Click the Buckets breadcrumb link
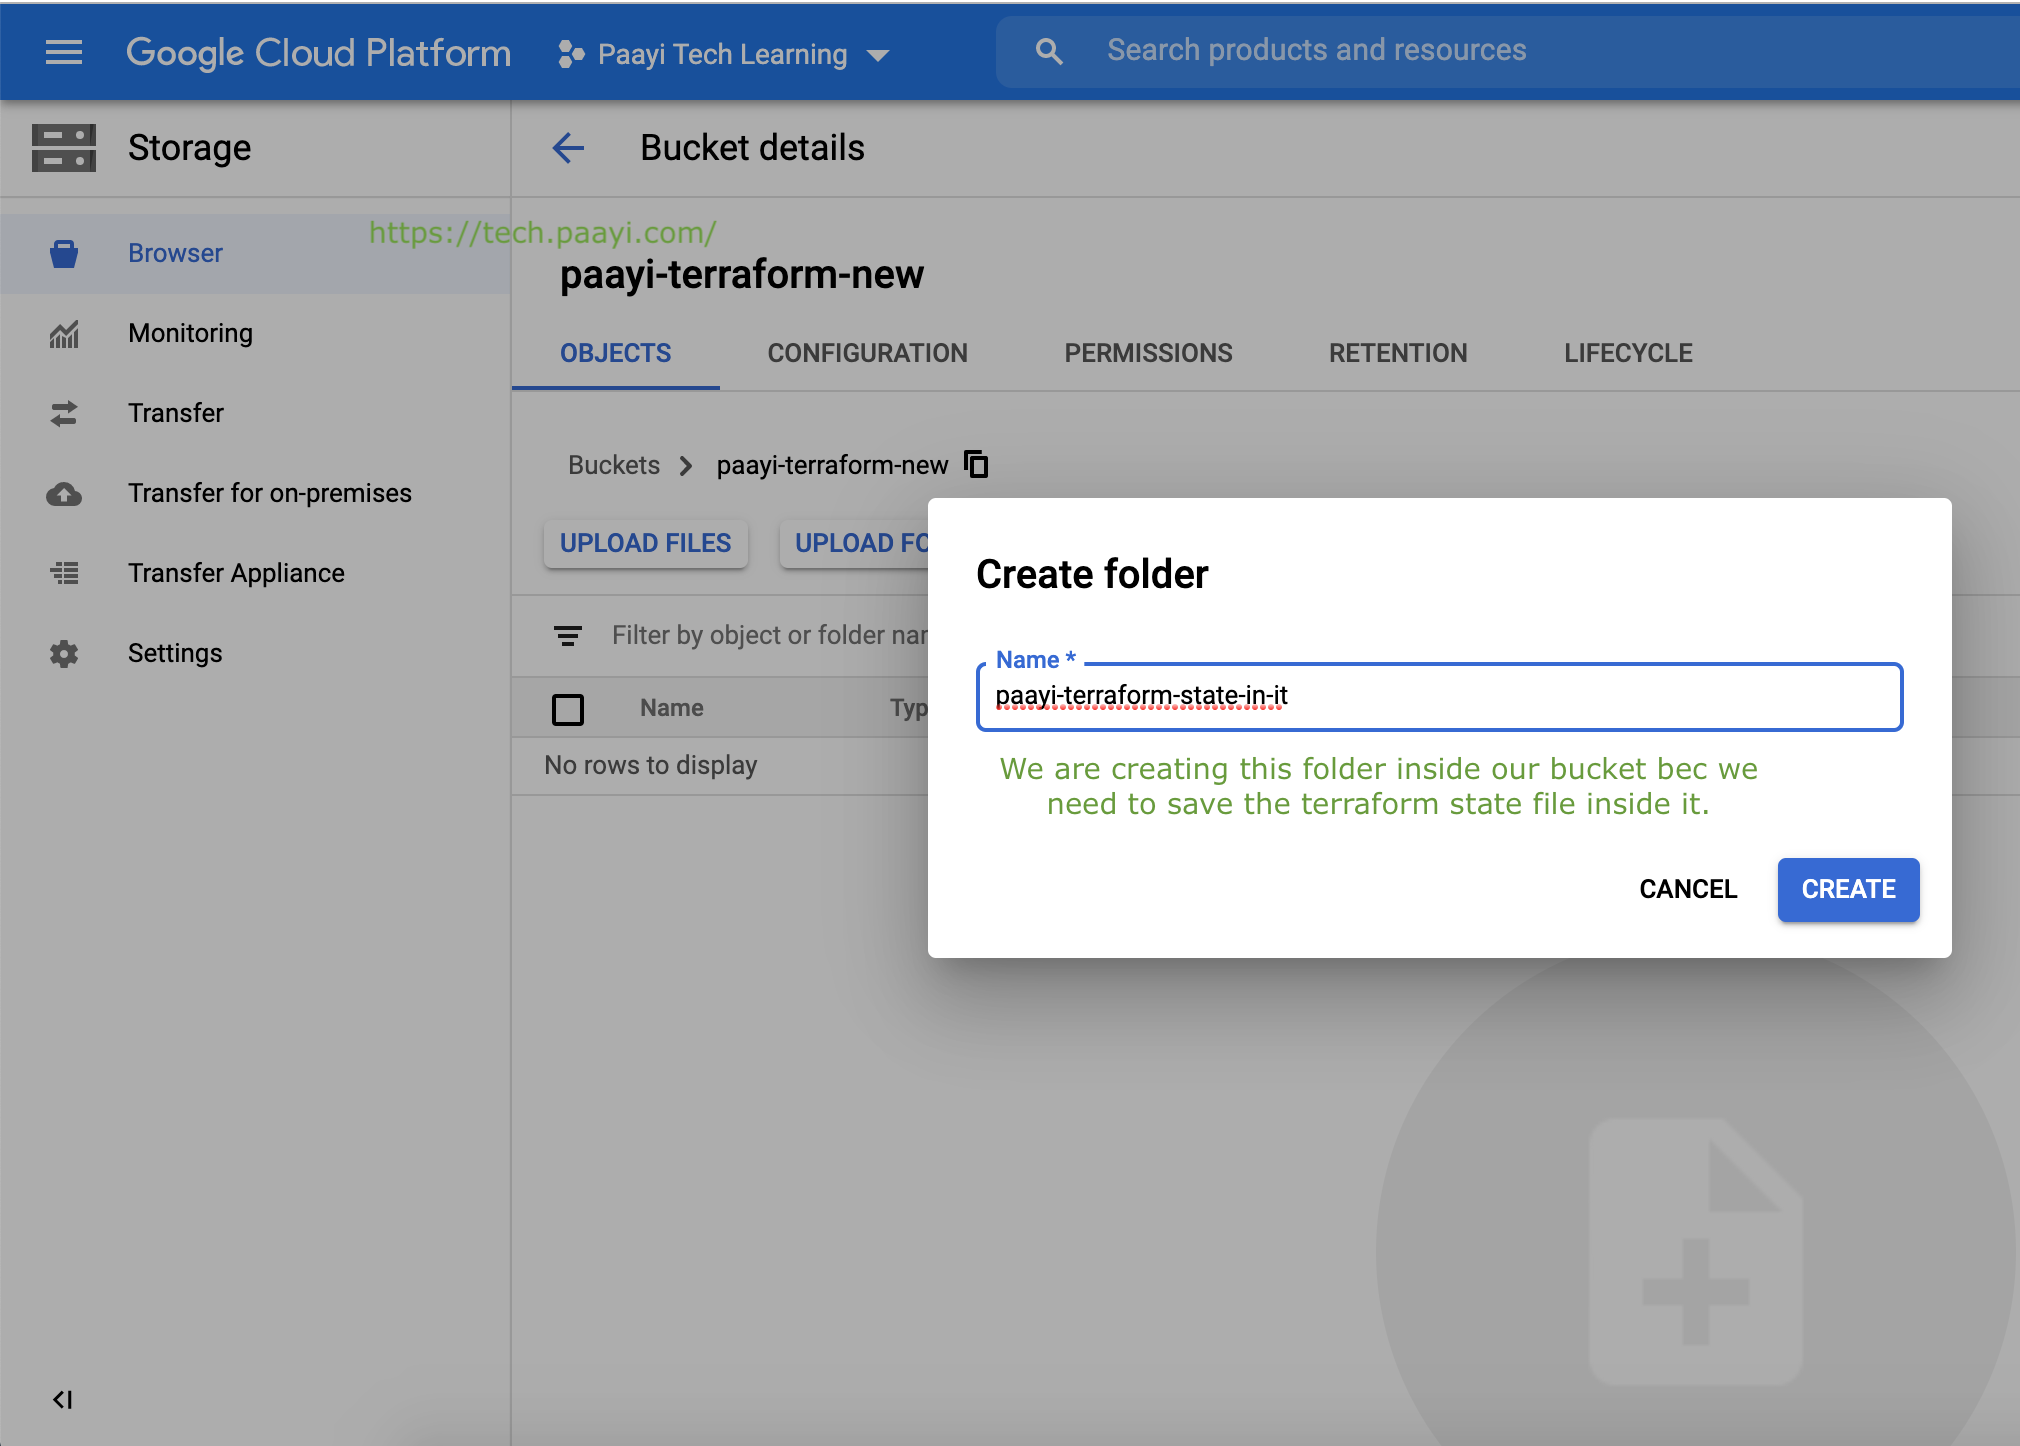 coord(614,465)
